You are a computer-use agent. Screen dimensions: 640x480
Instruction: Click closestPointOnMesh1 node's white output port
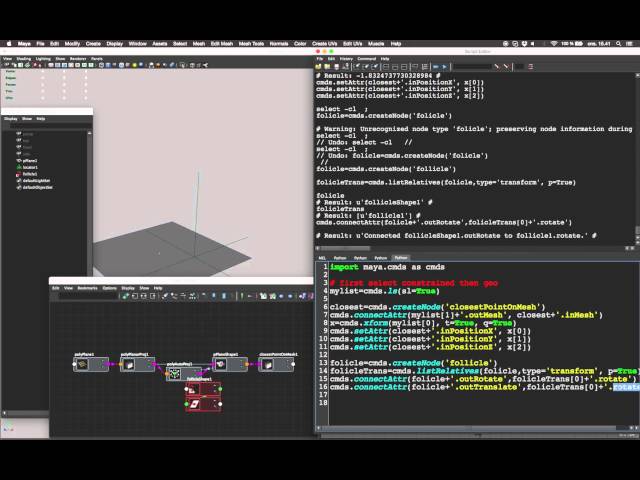pyautogui.click(x=293, y=364)
